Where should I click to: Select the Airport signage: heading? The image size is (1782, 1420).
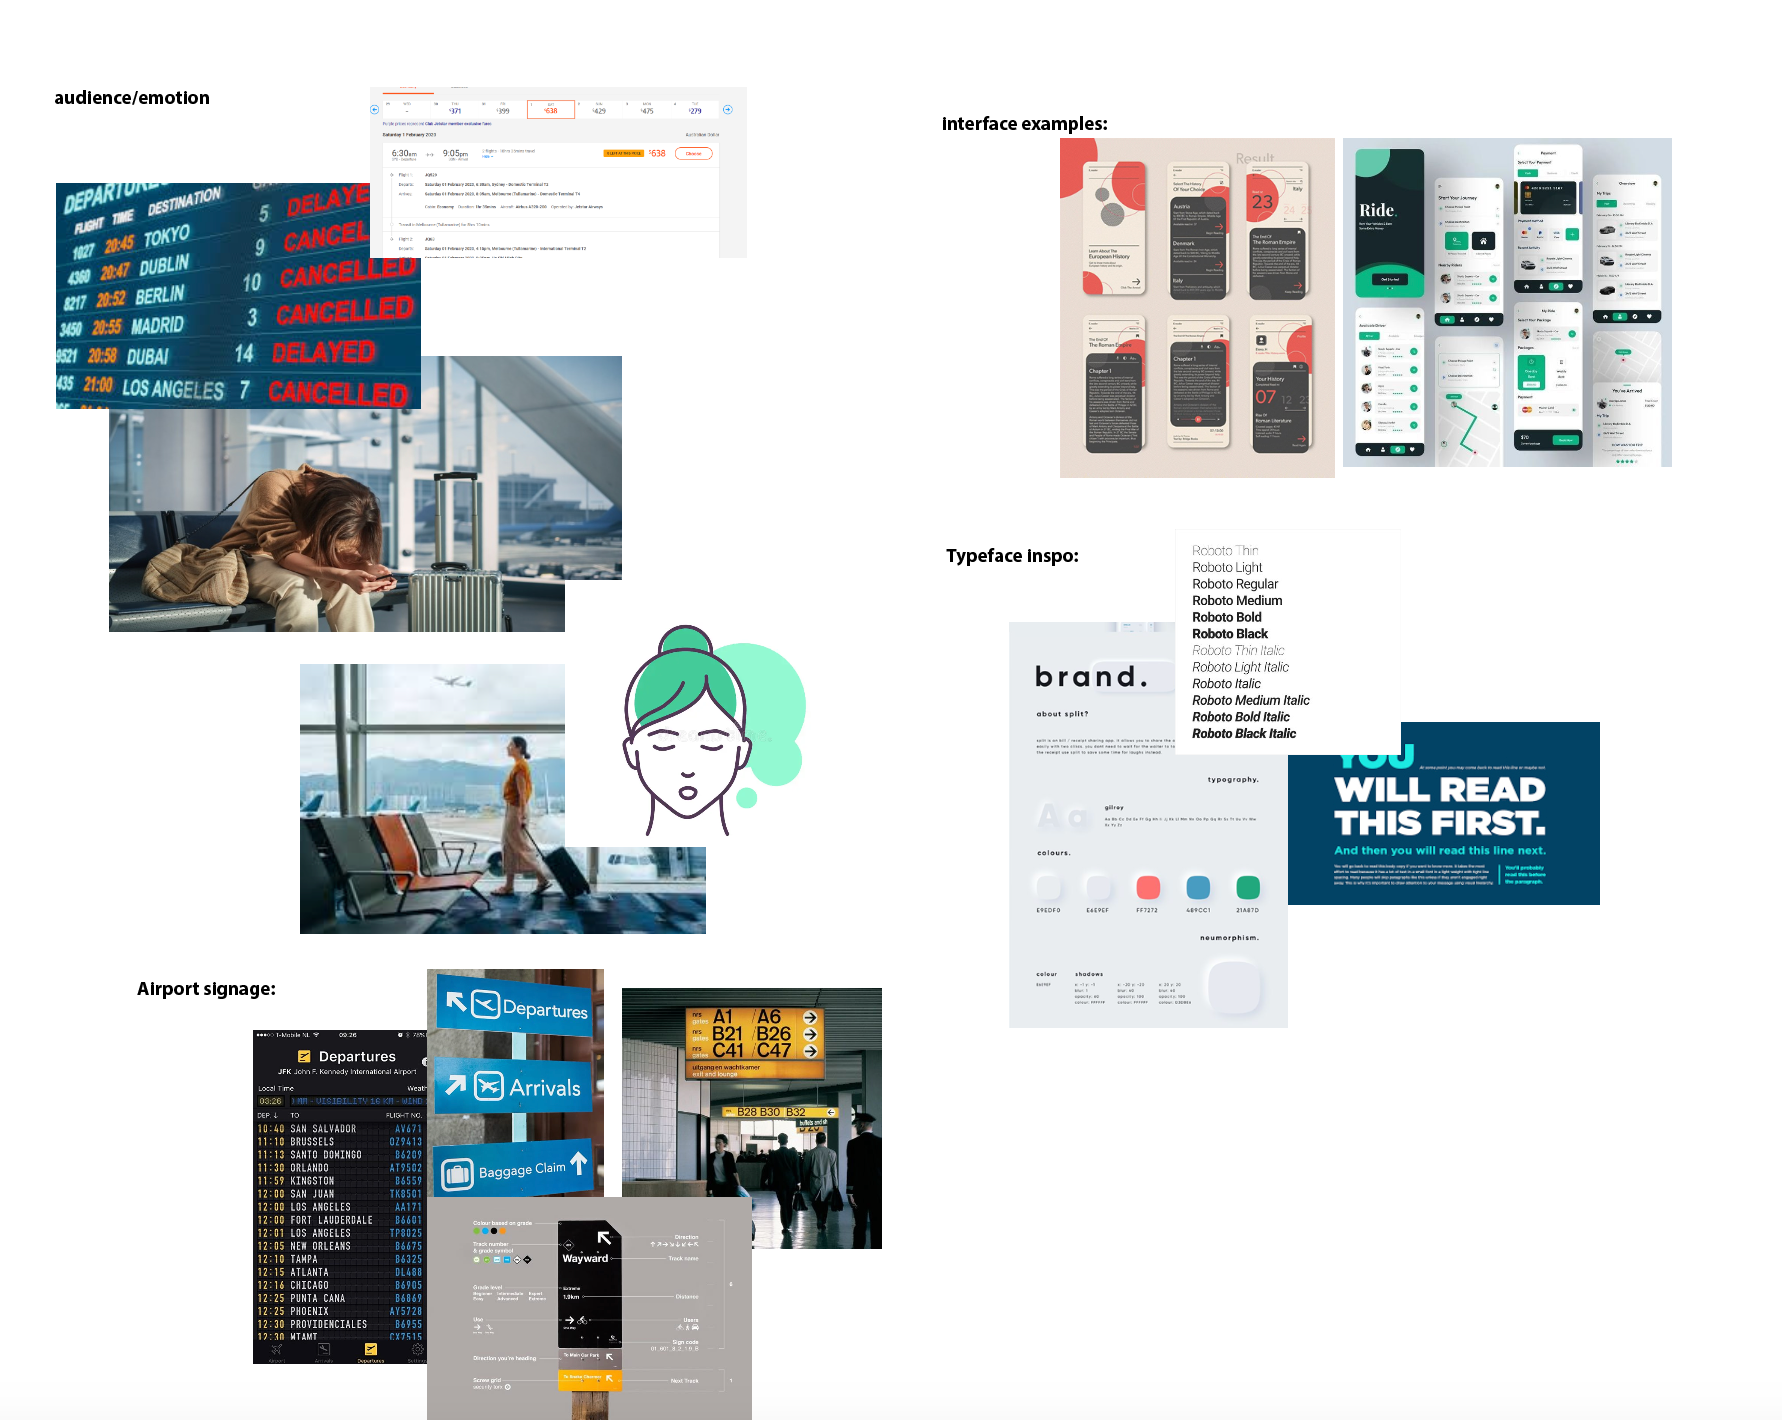(206, 989)
